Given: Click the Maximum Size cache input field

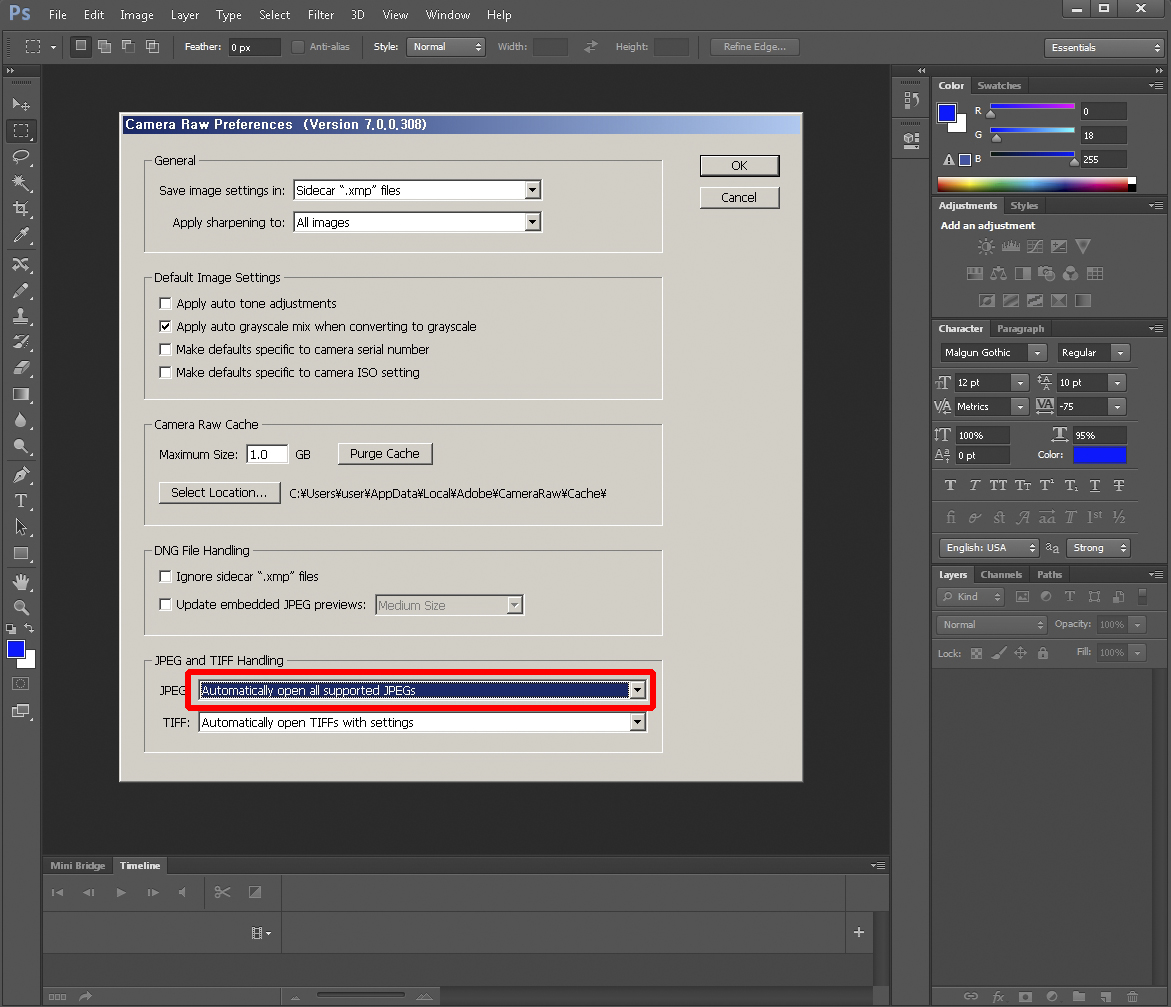Looking at the screenshot, I should click(267, 454).
